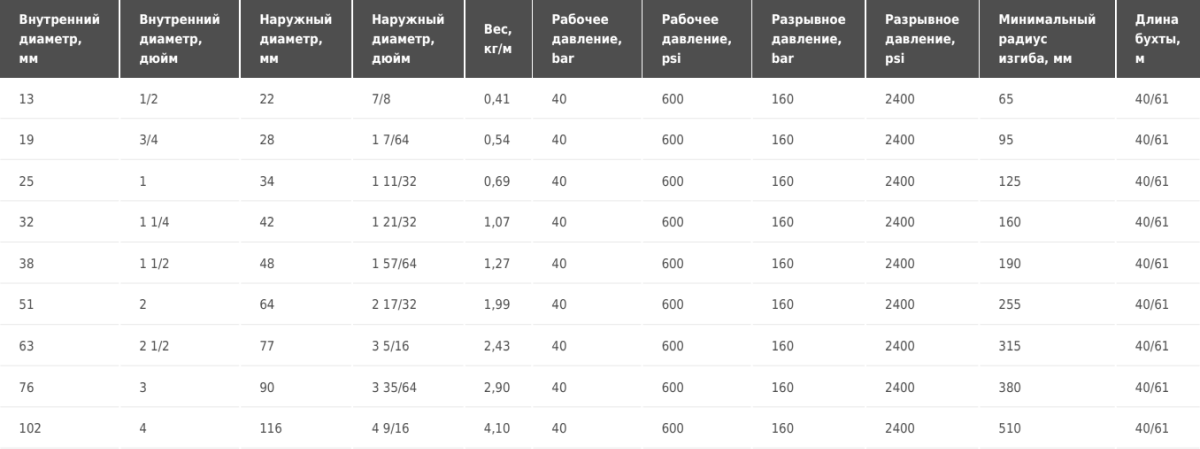This screenshot has width=1200, height=449.
Task: Click the outer diameter value 1 7/64
Action: coord(390,140)
